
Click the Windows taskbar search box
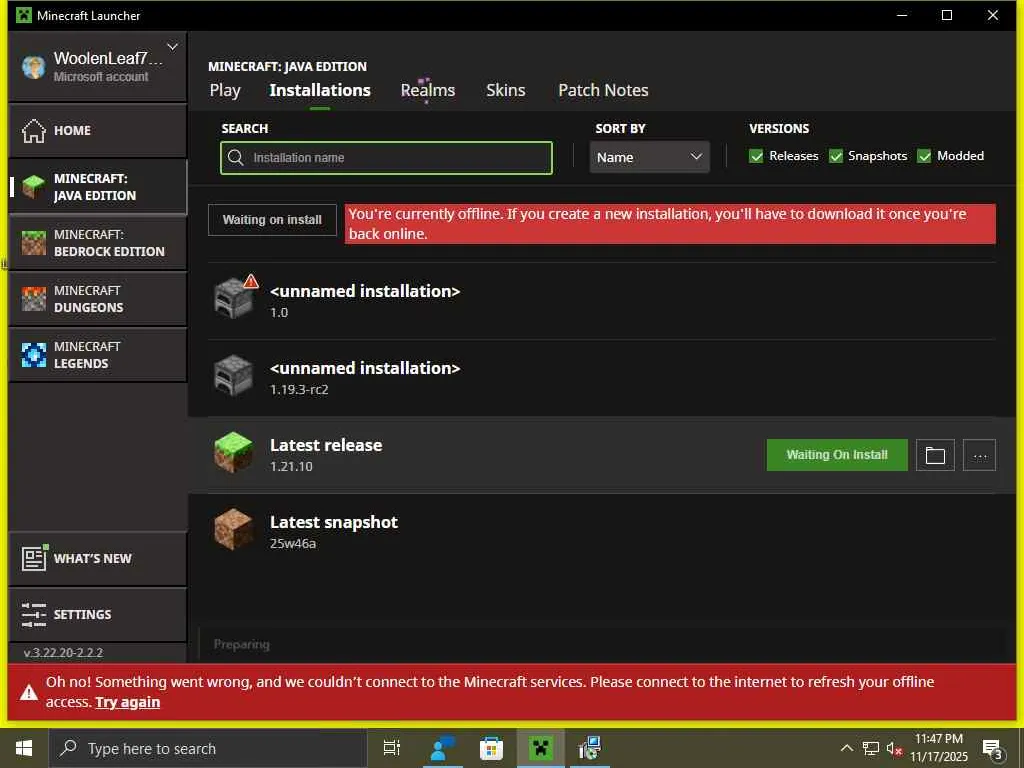(x=208, y=748)
